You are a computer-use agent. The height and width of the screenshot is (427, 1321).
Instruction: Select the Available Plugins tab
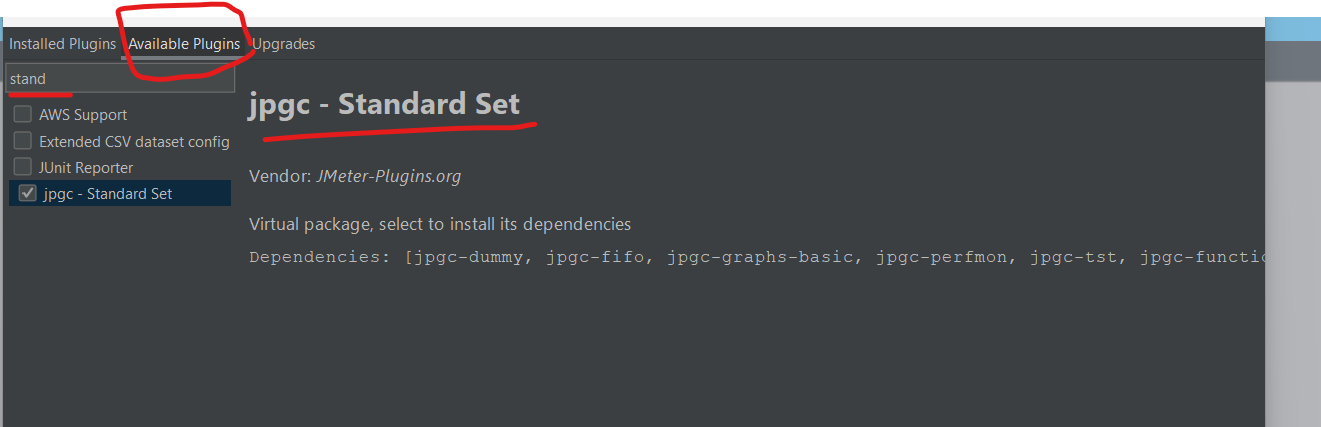(184, 44)
